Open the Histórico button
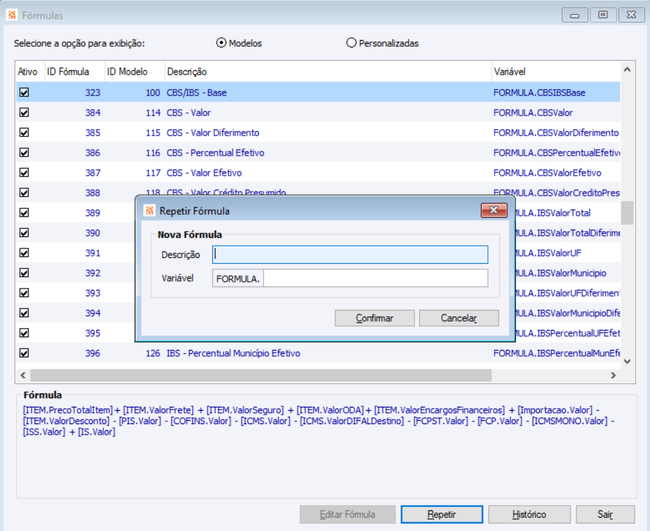650x531 pixels. (x=529, y=514)
